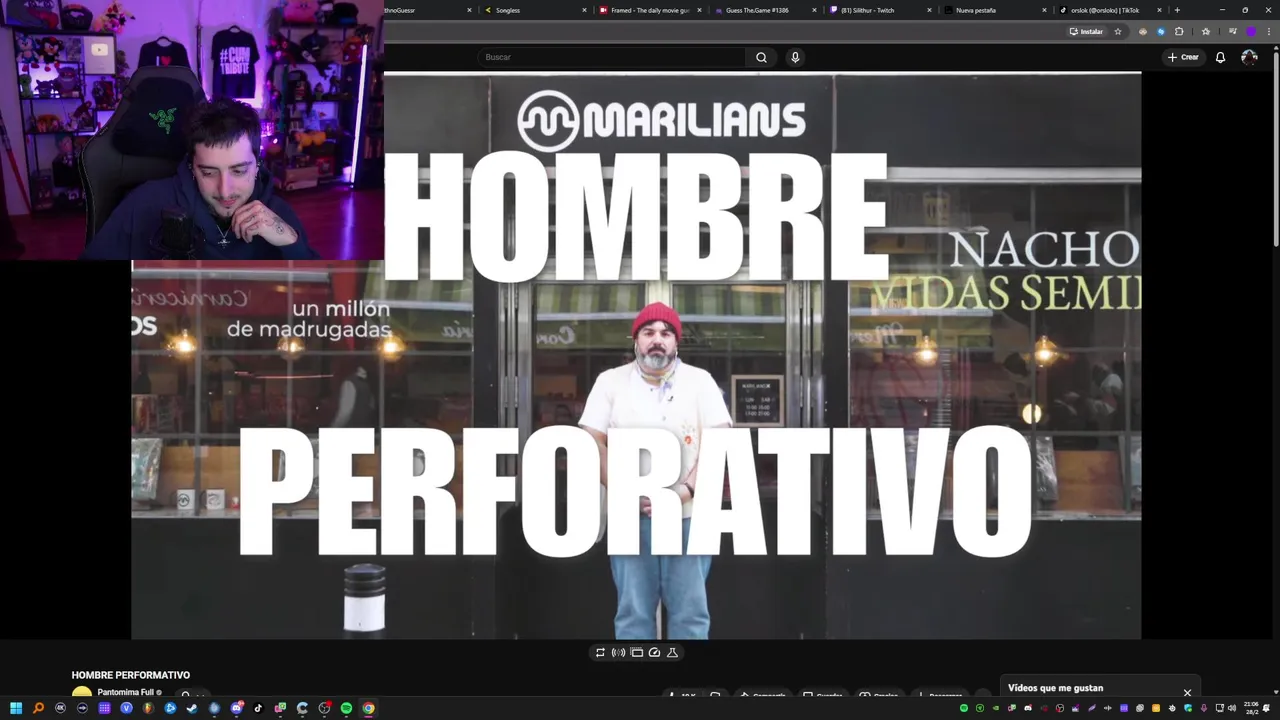
Task: Click the YouTube search magnifier button
Action: pyautogui.click(x=761, y=57)
